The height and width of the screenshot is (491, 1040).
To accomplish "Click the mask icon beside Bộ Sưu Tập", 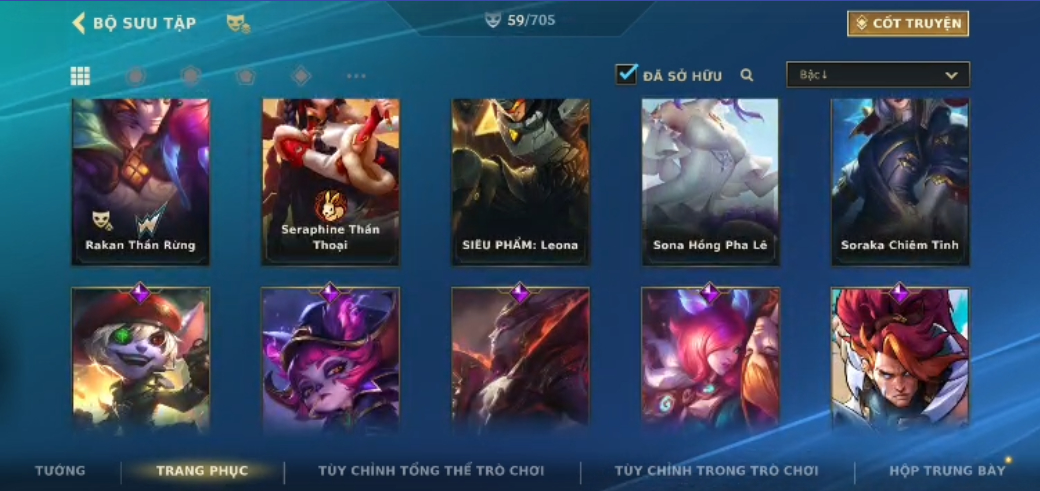I will pos(238,24).
